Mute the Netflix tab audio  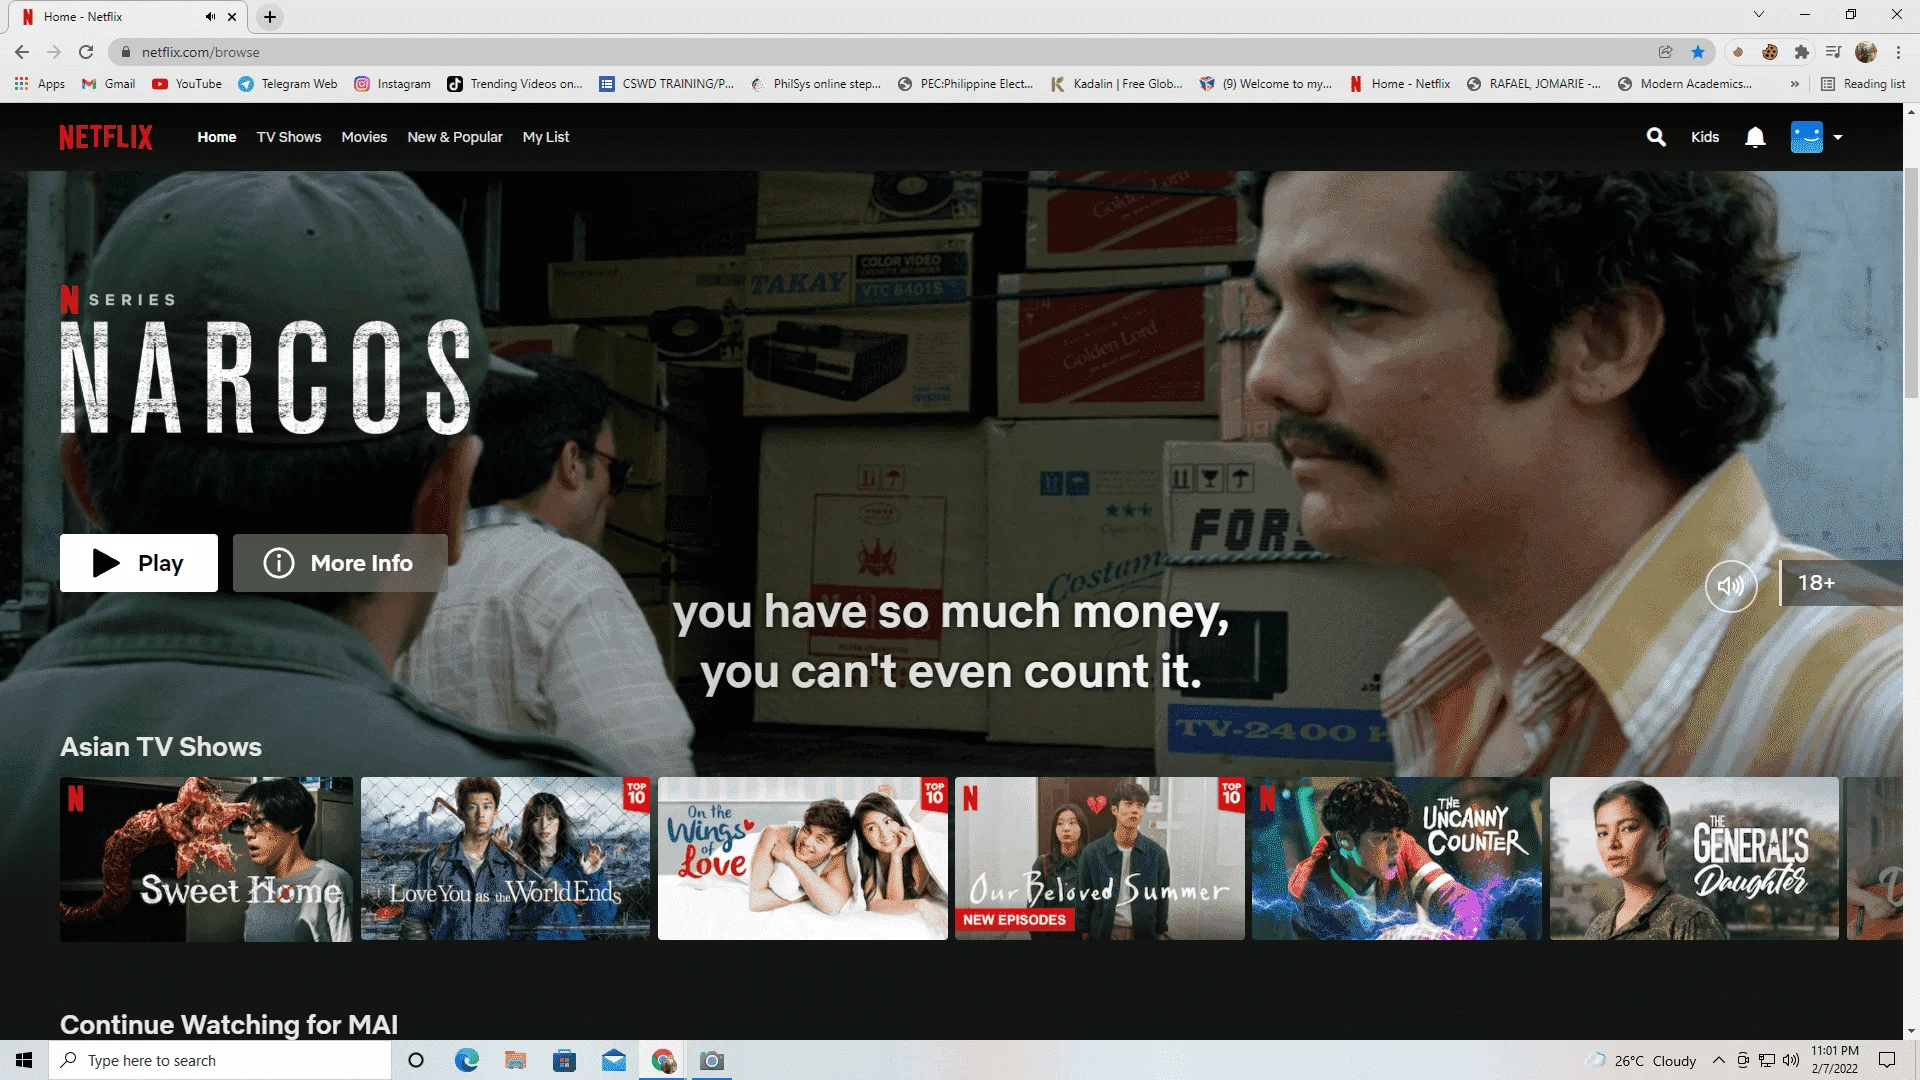point(210,17)
